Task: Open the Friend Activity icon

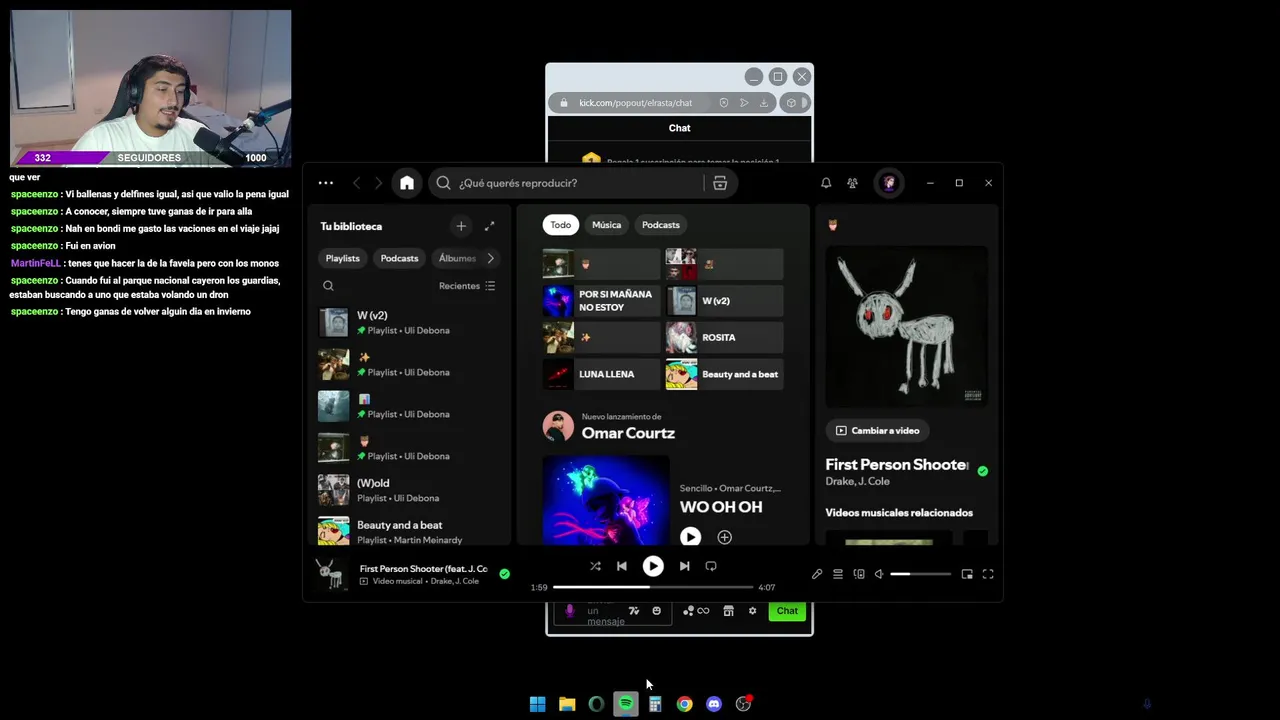Action: pyautogui.click(x=853, y=183)
